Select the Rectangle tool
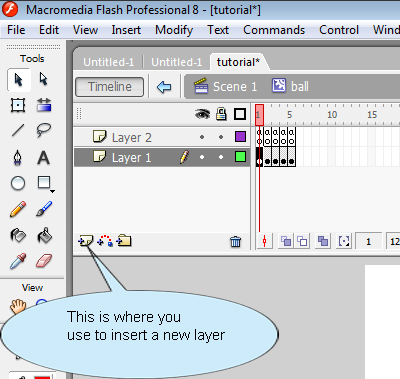 pyautogui.click(x=44, y=183)
